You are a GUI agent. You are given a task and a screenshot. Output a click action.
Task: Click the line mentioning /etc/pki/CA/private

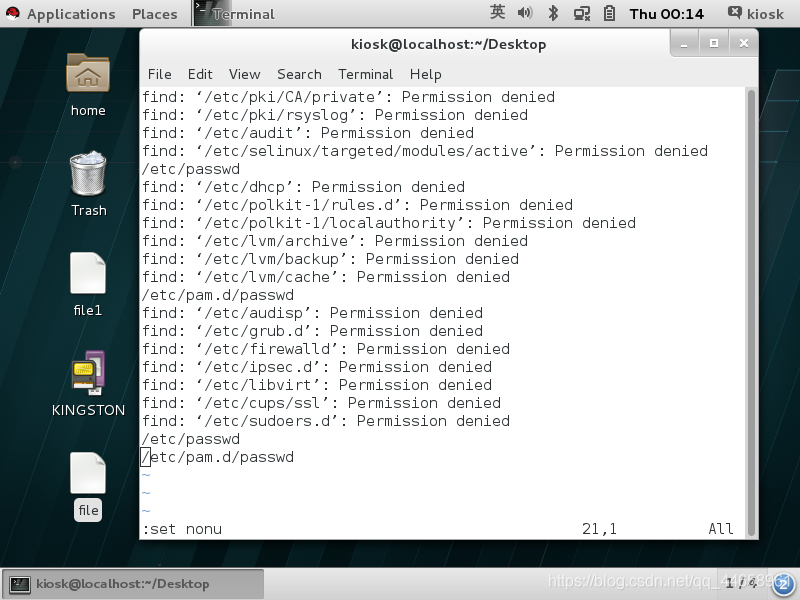(x=348, y=97)
